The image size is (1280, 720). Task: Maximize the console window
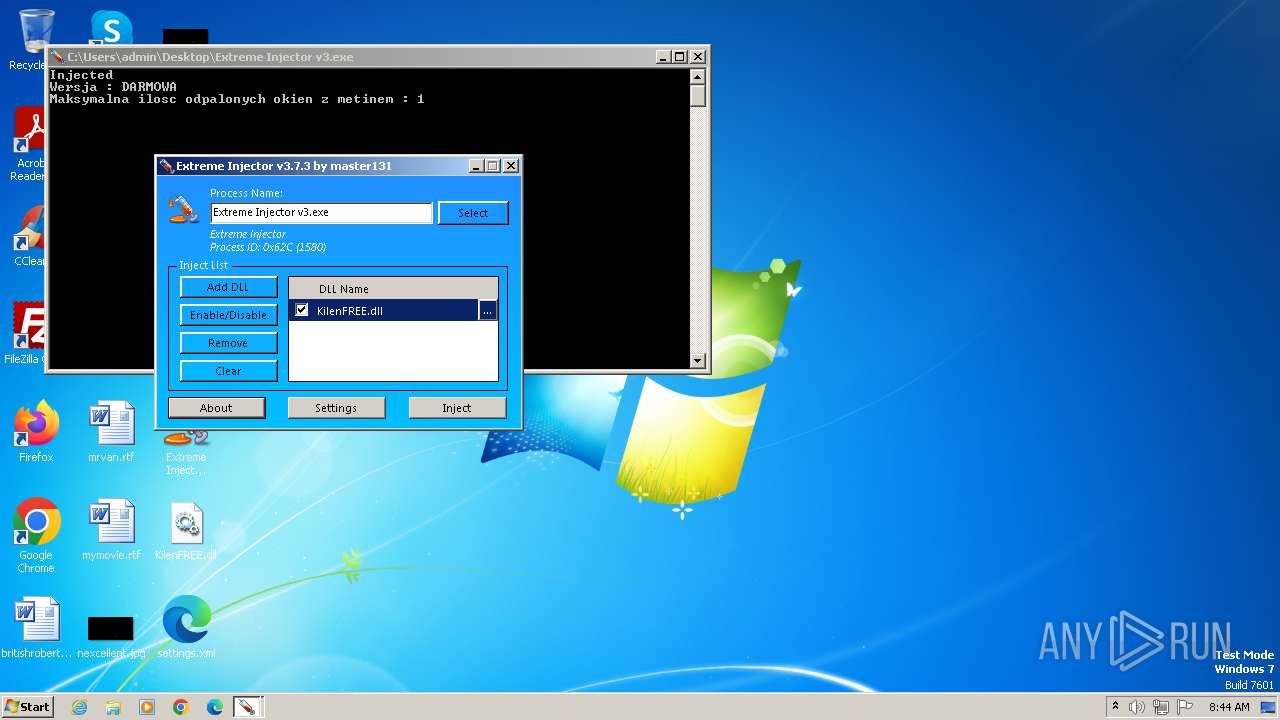(x=680, y=57)
